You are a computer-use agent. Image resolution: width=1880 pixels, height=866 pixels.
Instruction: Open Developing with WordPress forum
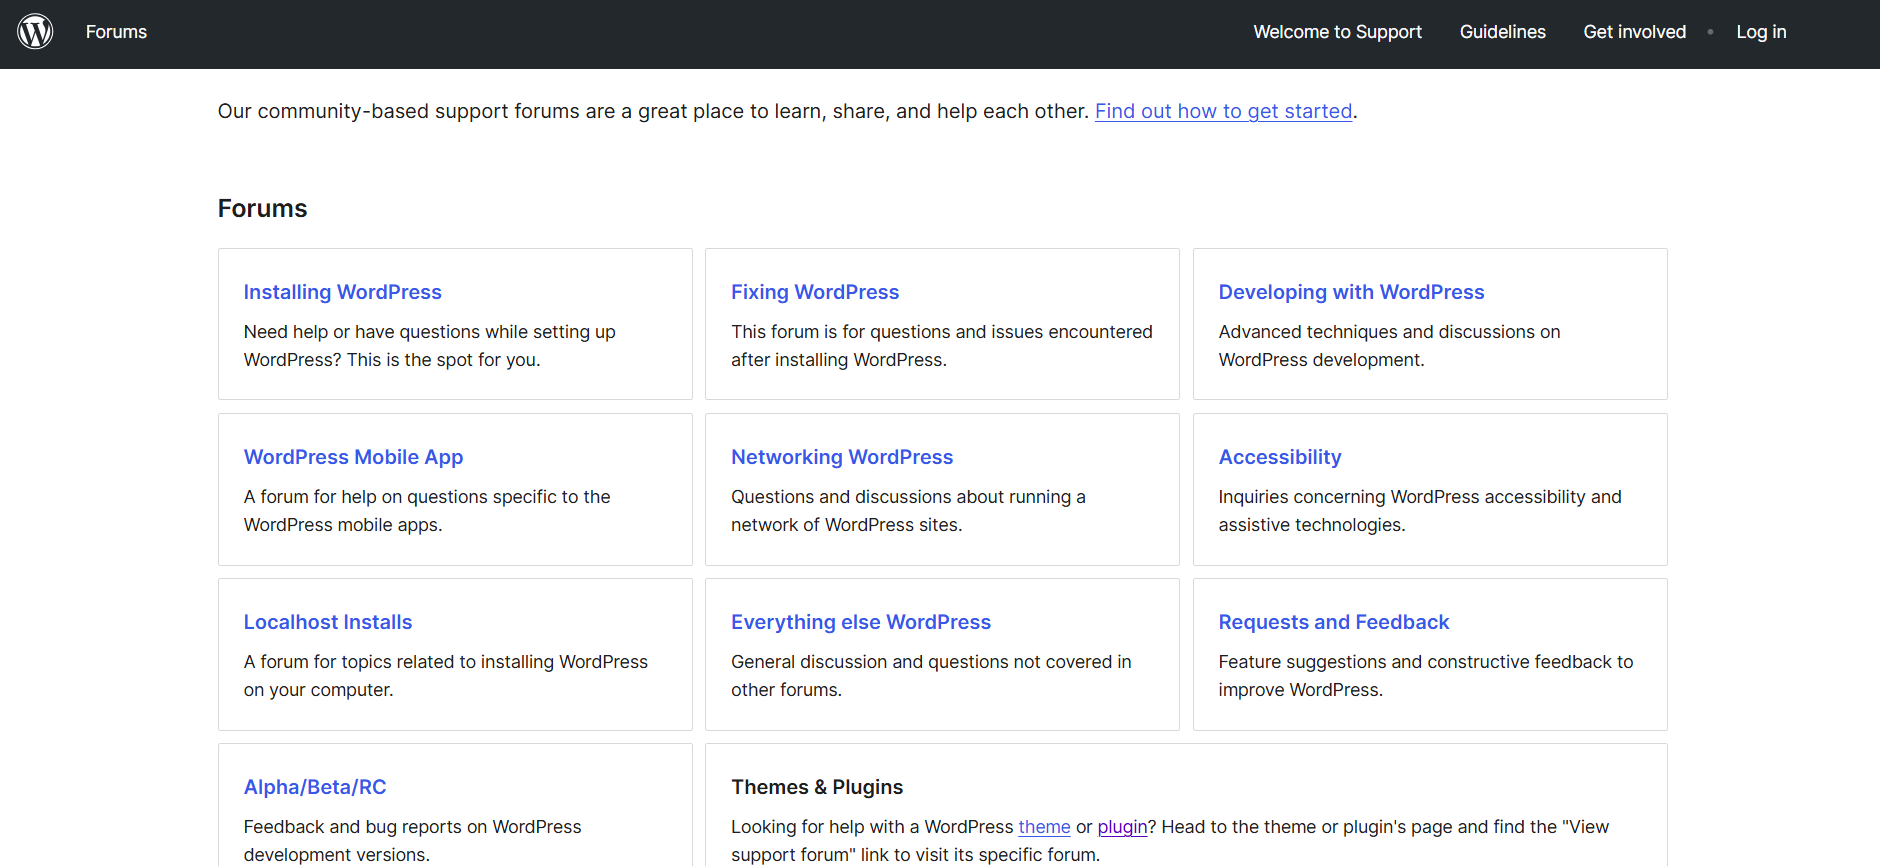tap(1351, 292)
